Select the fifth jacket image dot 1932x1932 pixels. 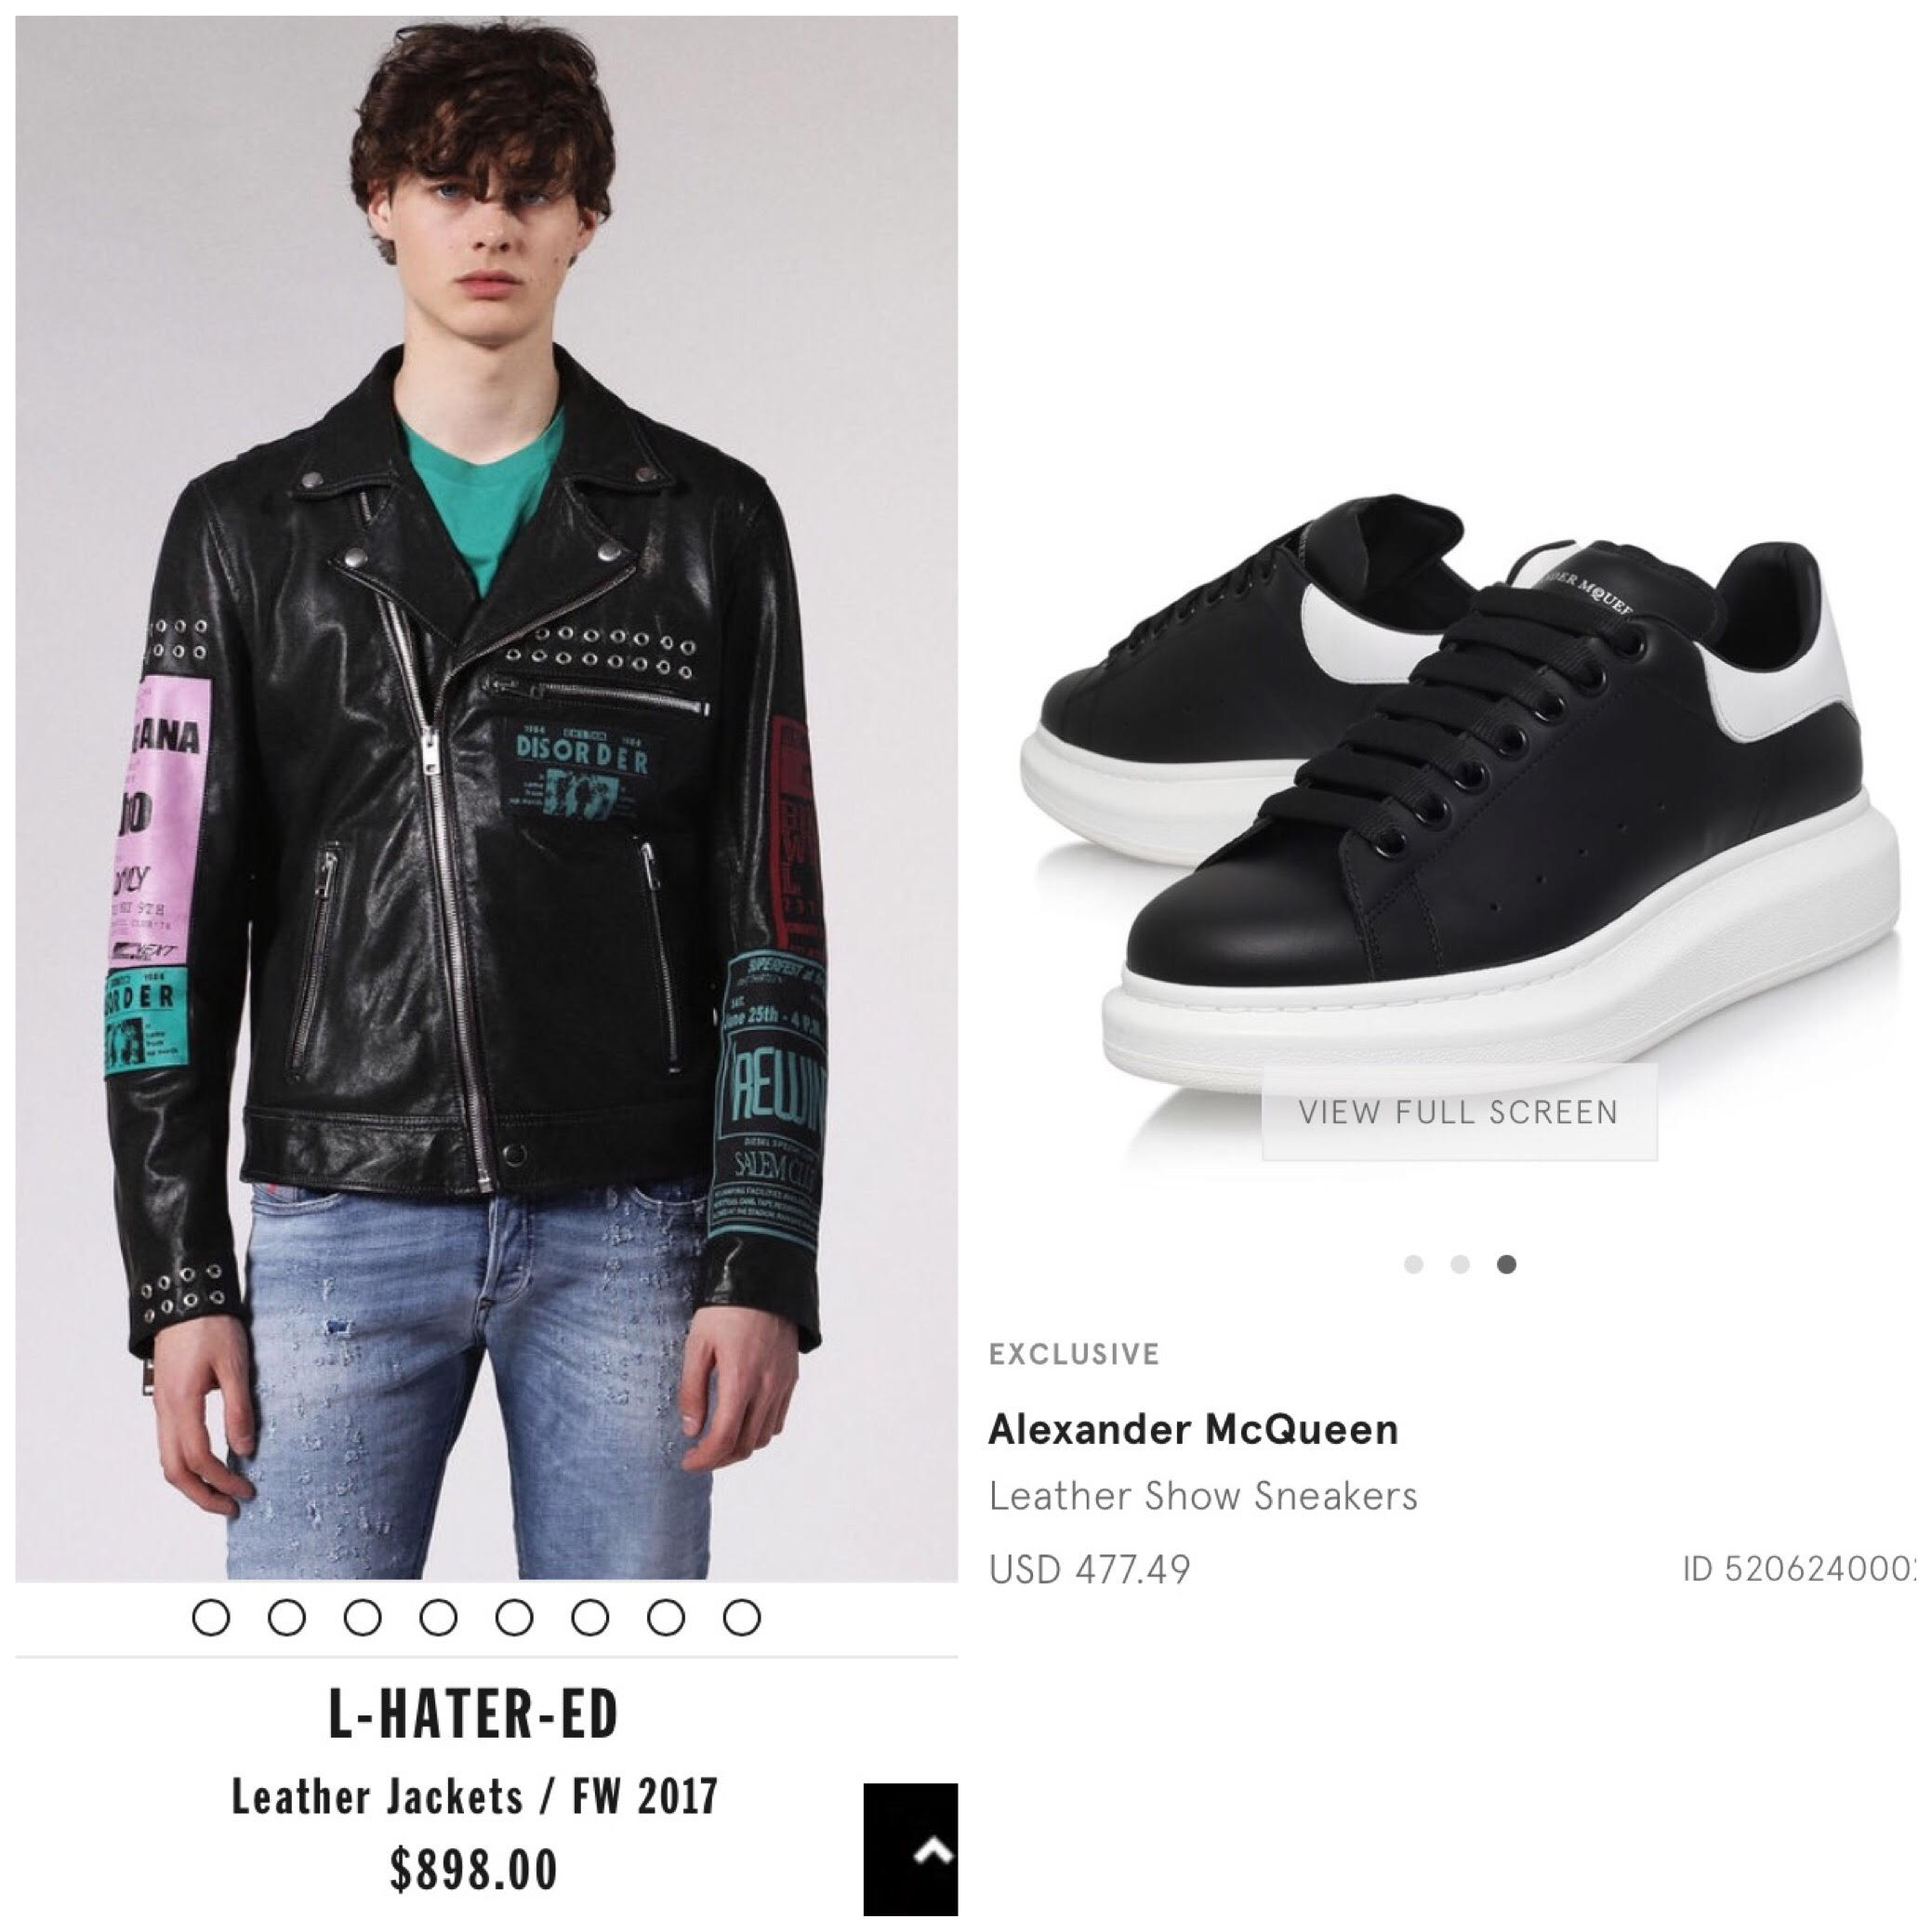514,1617
